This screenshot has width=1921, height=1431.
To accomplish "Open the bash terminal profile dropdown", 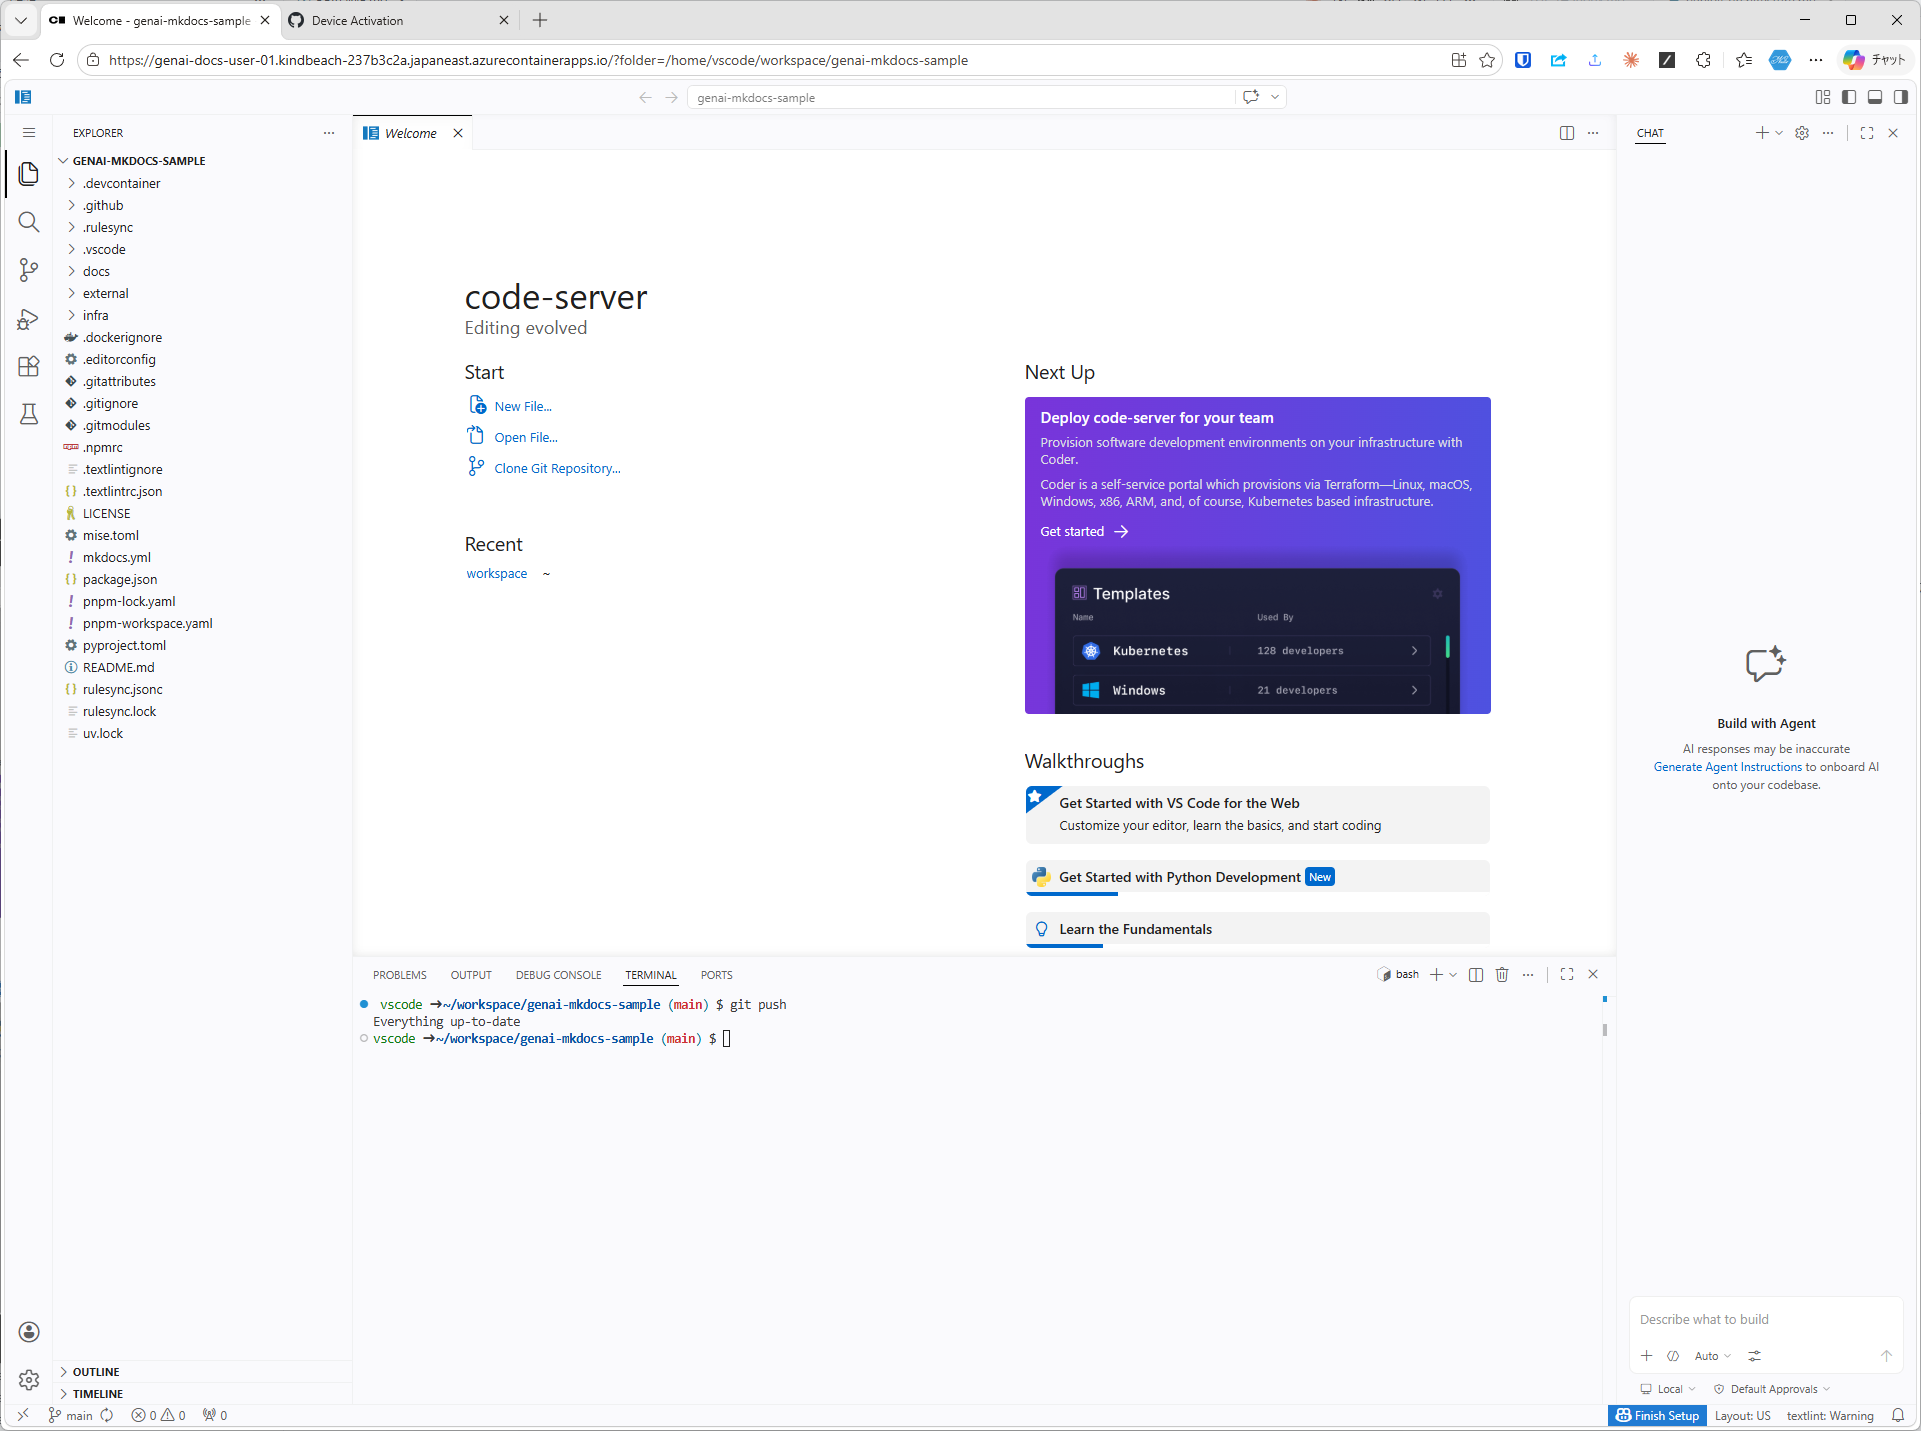I will 1452,974.
